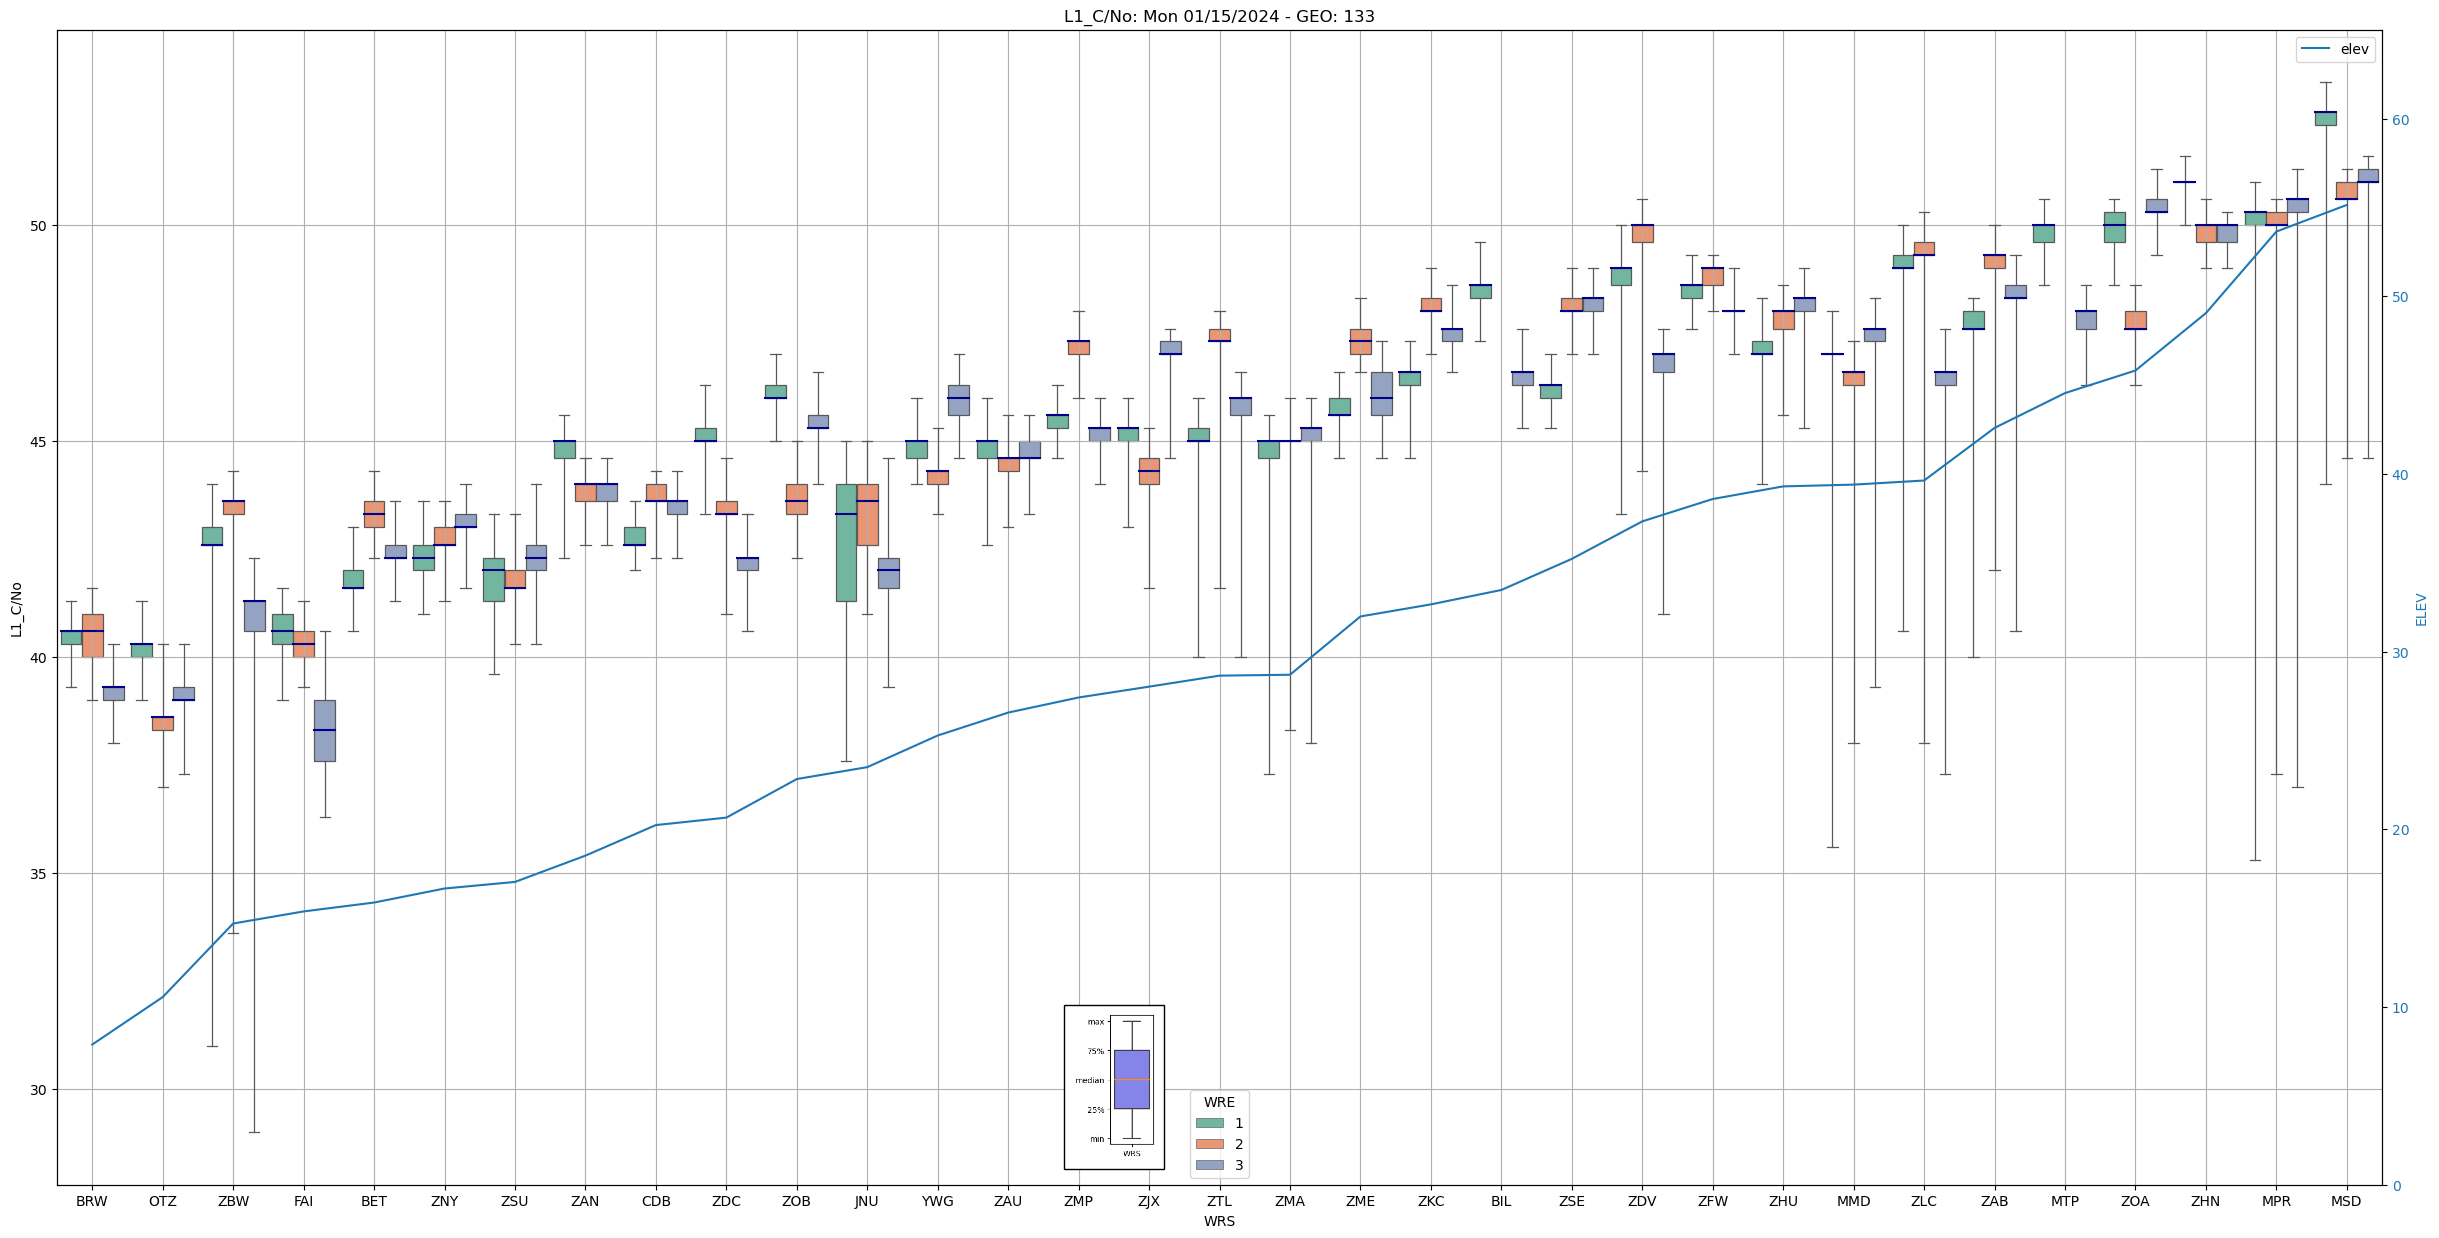This screenshot has height=1238, width=2439.
Task: Click the boxplot key inset diagram
Action: (x=1114, y=1087)
